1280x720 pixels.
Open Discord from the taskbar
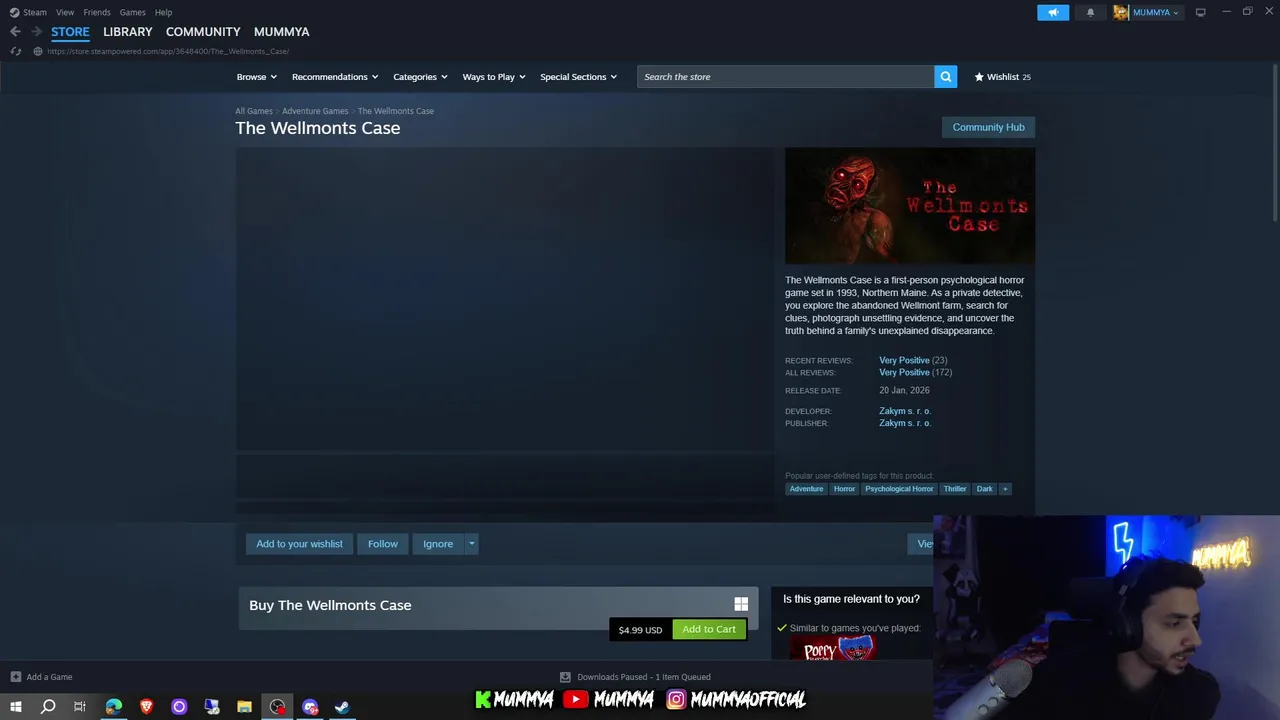[310, 707]
